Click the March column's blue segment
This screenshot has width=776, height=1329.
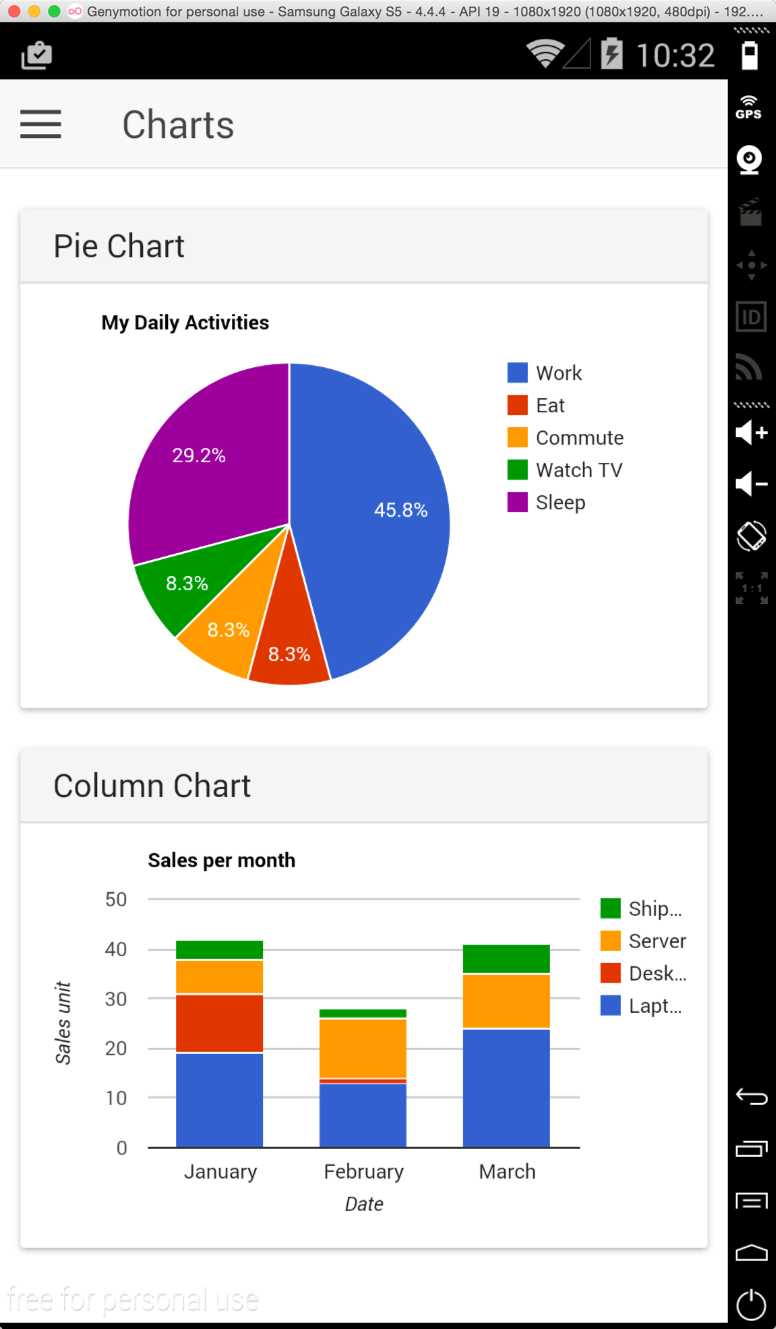coord(506,1088)
